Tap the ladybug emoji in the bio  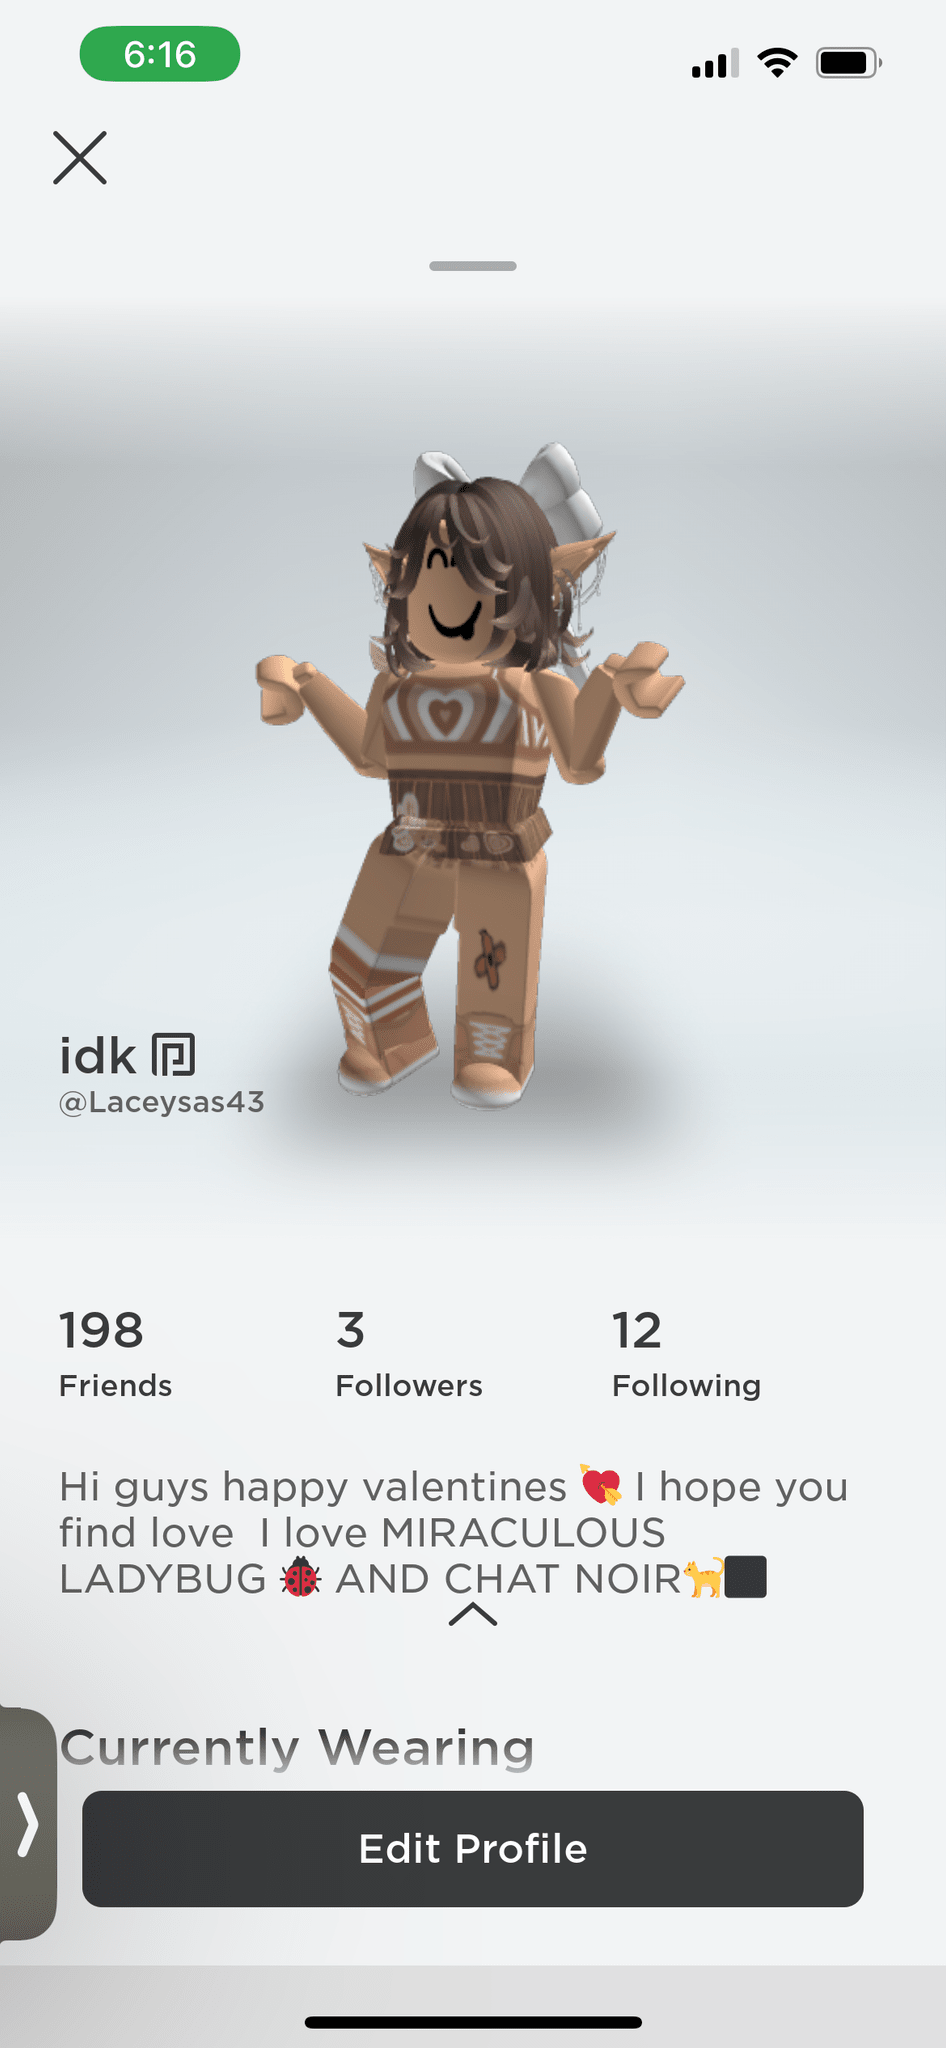click(x=300, y=1579)
